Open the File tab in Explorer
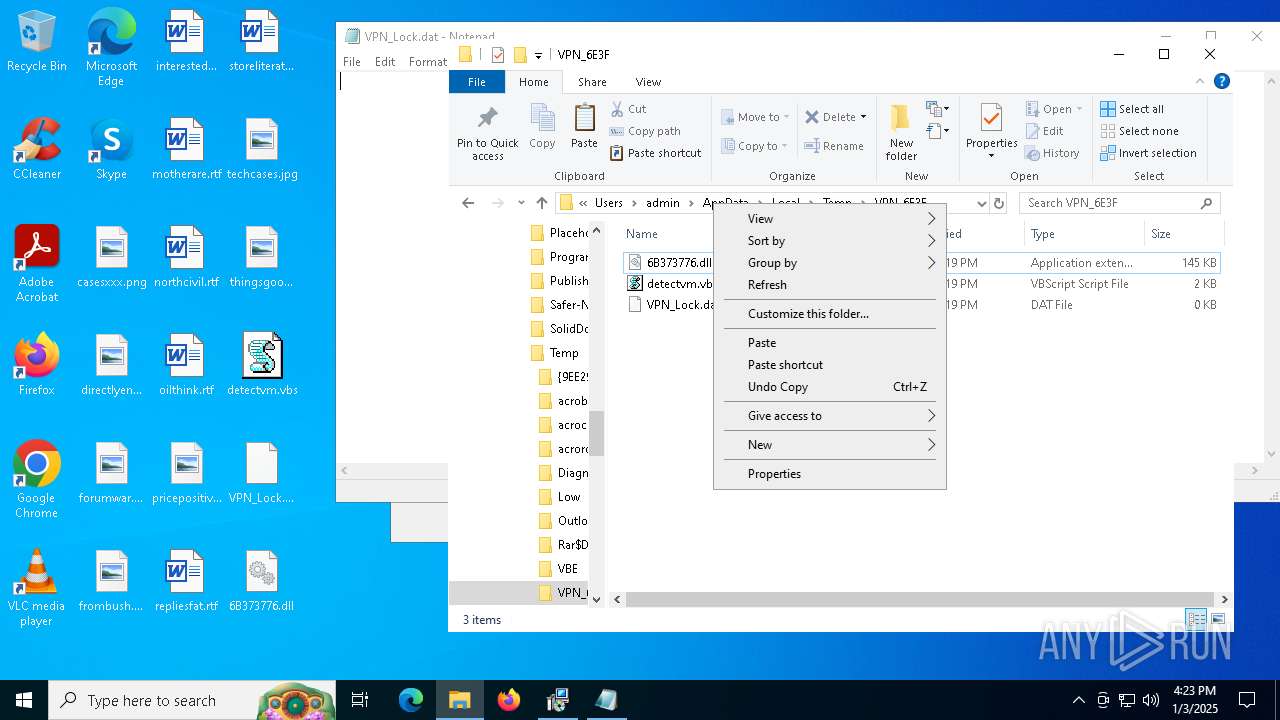The image size is (1280, 720). click(477, 82)
